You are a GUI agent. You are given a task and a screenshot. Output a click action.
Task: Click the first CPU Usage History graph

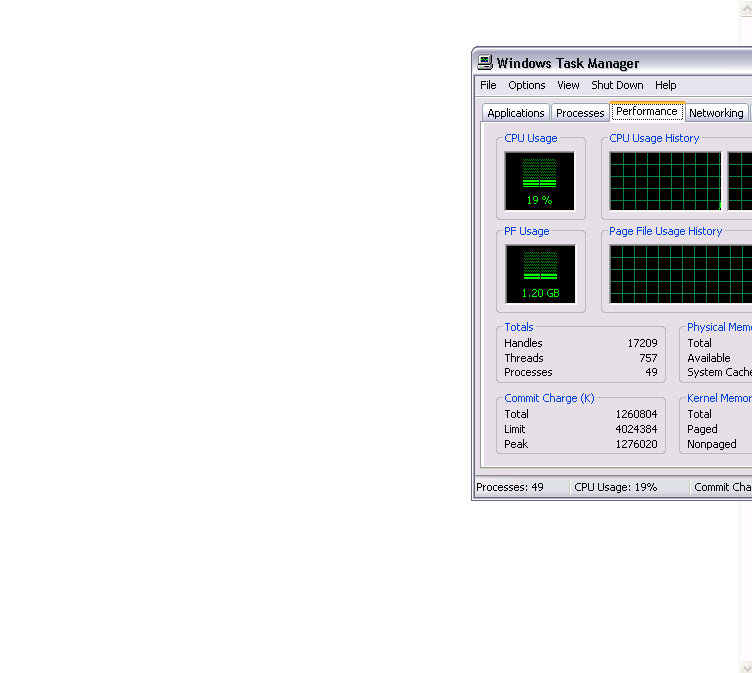click(665, 181)
